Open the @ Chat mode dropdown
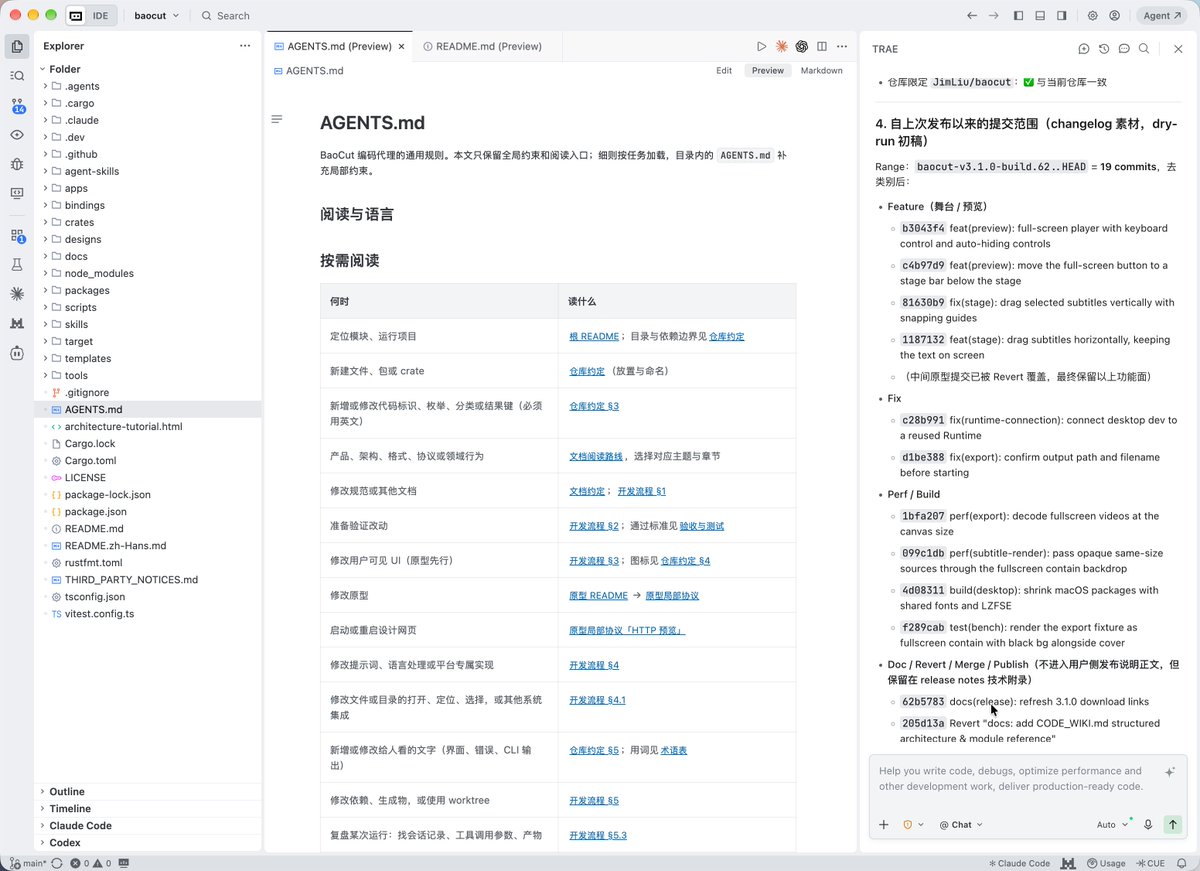This screenshot has width=1200, height=871. (961, 825)
